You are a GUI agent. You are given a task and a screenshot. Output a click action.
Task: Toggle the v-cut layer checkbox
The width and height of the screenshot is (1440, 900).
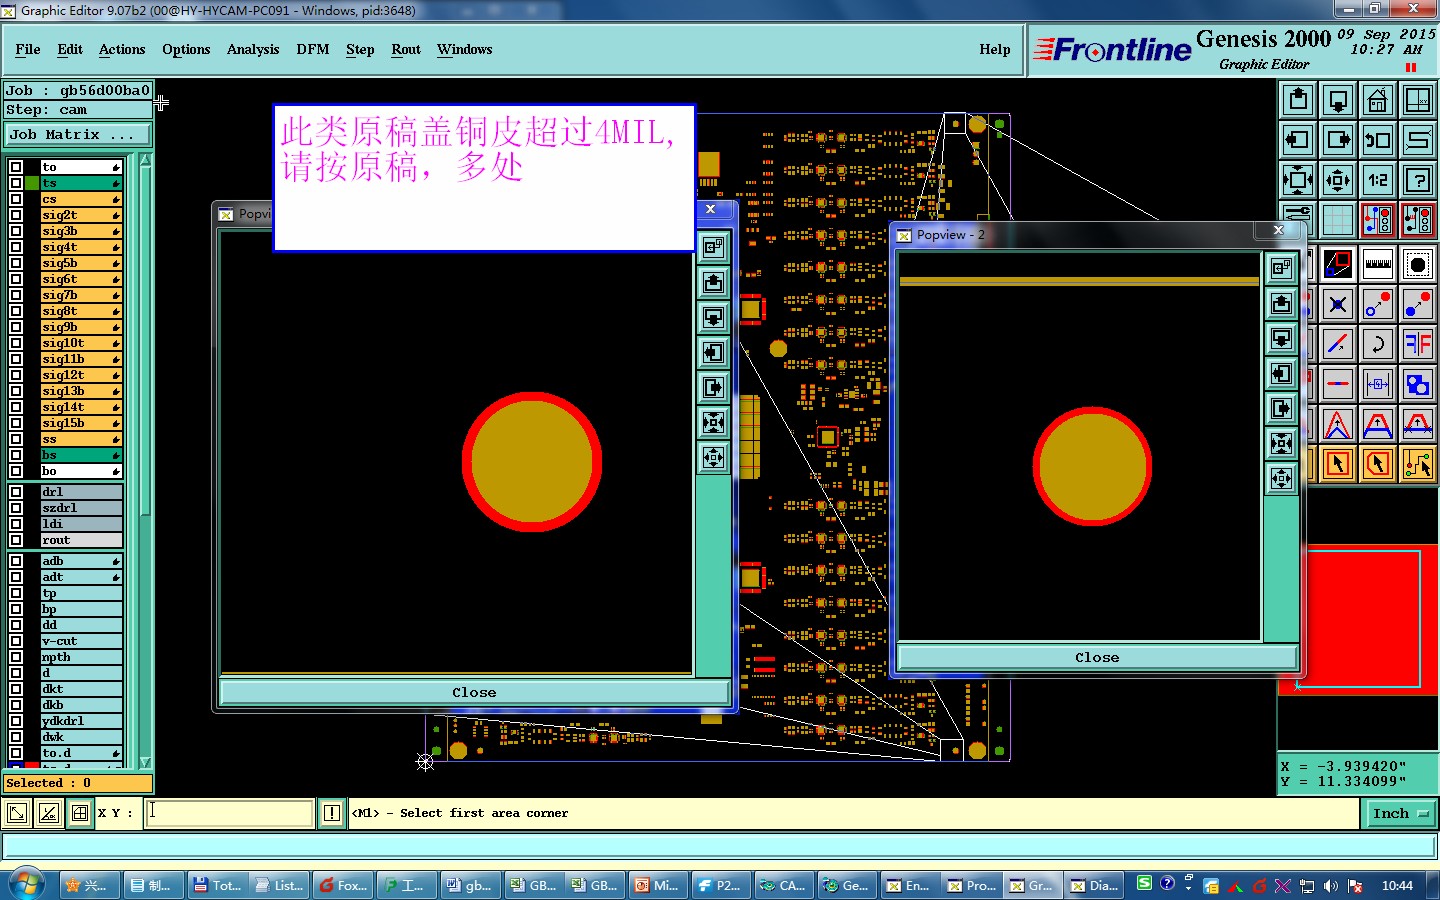click(16, 641)
